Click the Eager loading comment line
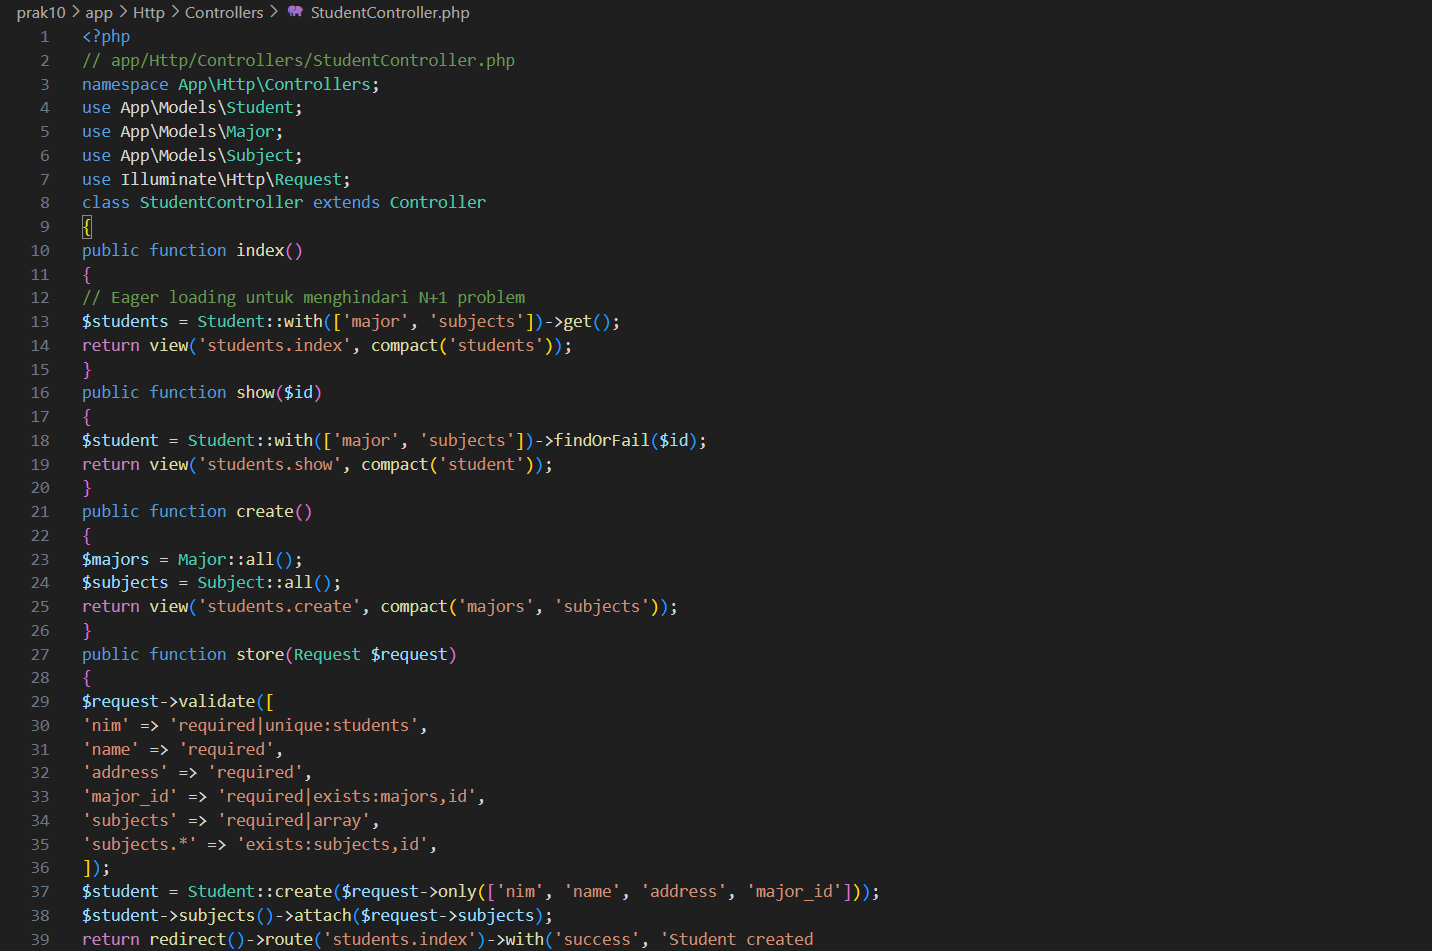Screen dimensions: 1432x951 303,298
